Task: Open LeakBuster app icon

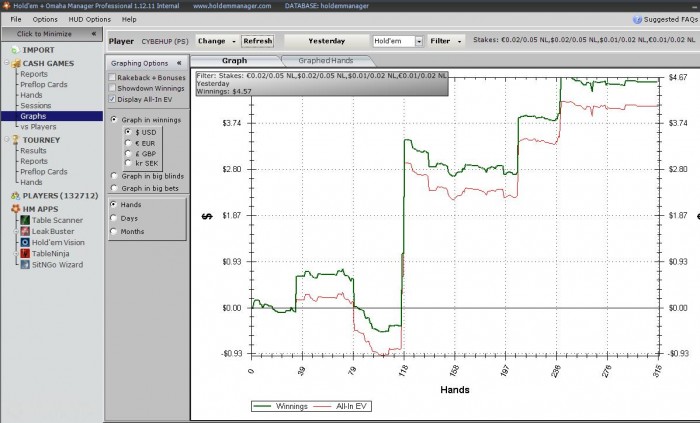Action: 25,231
